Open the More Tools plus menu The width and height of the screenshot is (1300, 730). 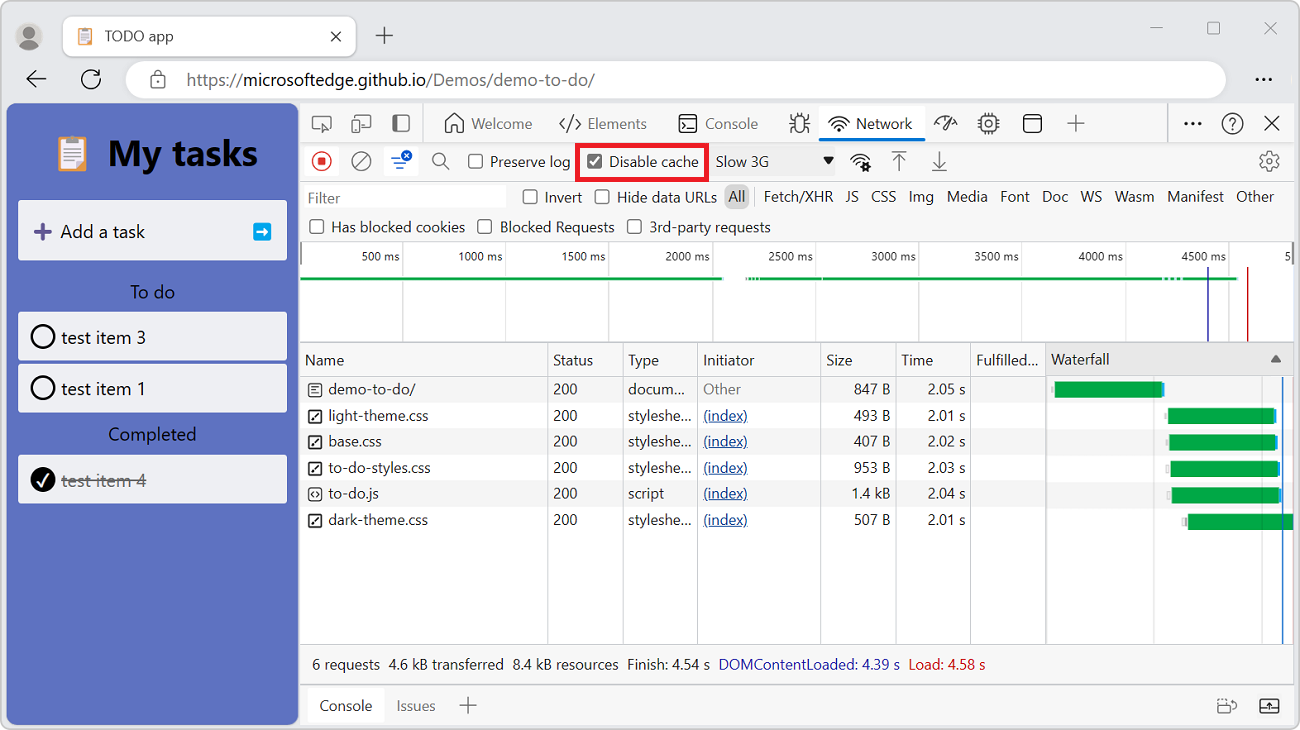click(x=1076, y=123)
